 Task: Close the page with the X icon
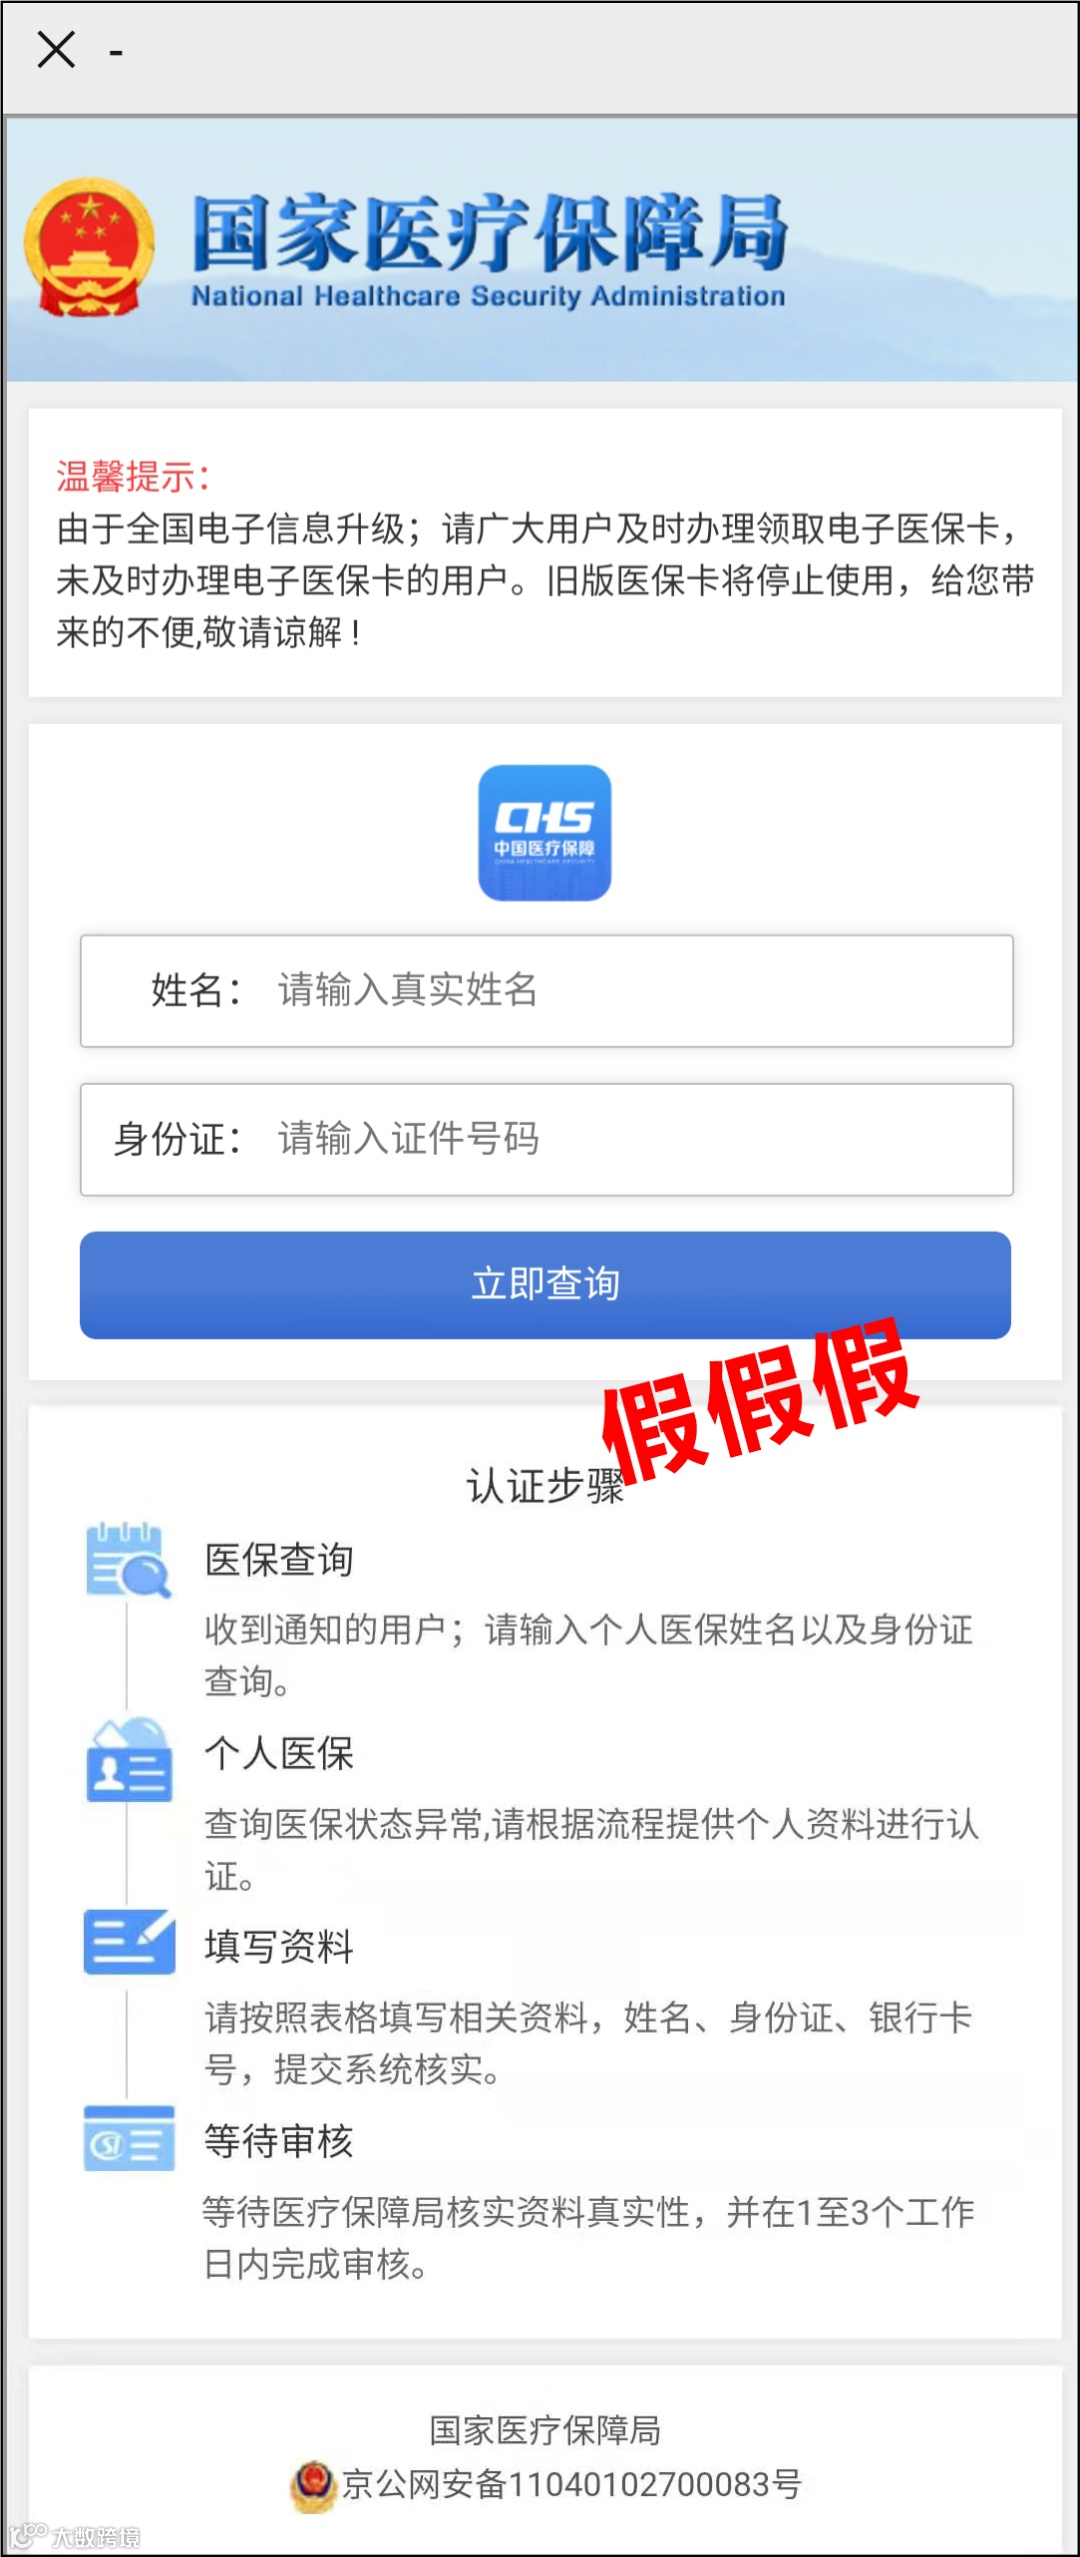(56, 49)
